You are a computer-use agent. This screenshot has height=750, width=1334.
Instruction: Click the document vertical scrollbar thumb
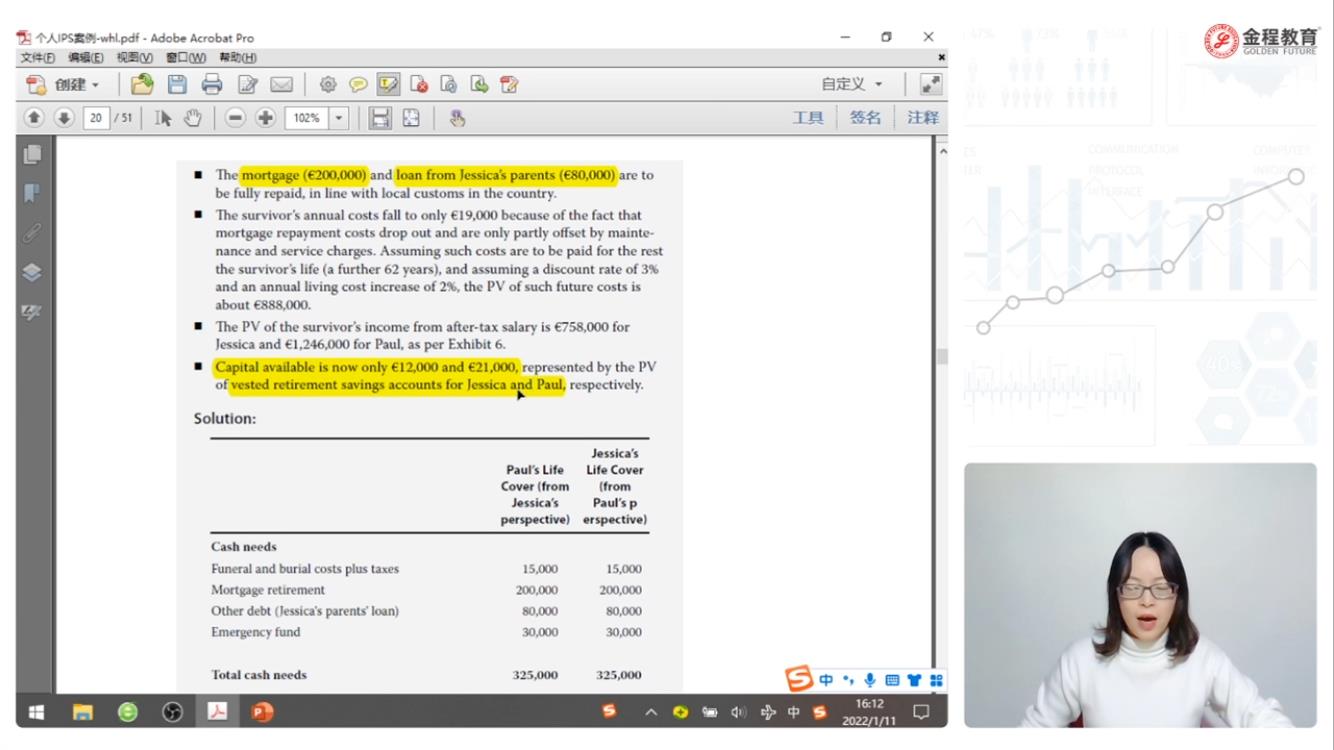(x=940, y=357)
